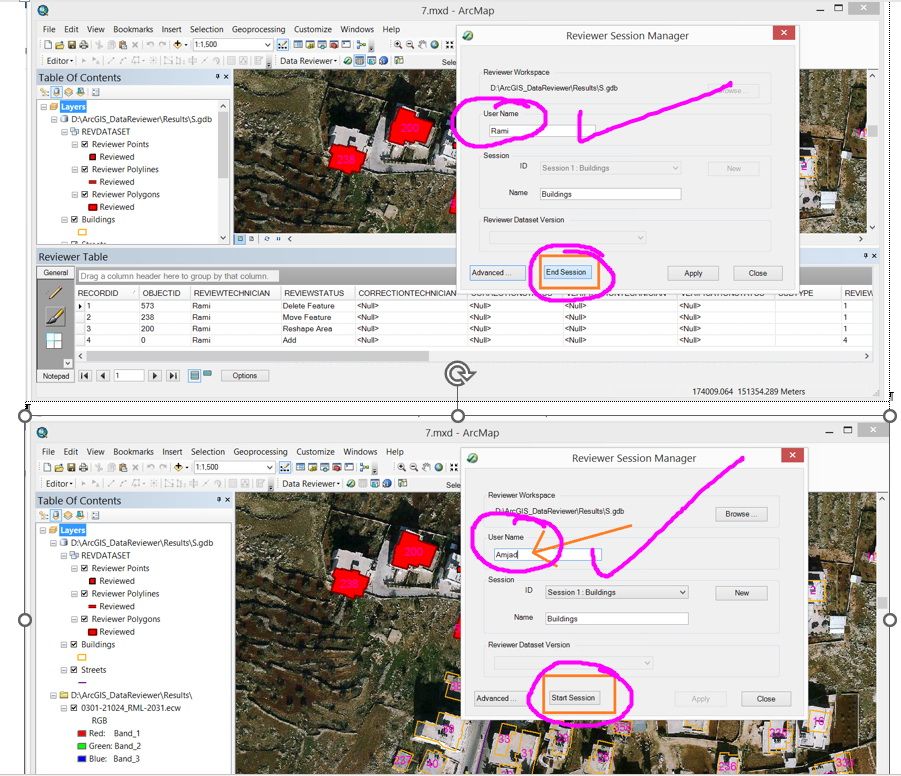This screenshot has height=776, width=901.
Task: Click the brush icon in the Reviewer Table sidebar
Action: [x=55, y=316]
